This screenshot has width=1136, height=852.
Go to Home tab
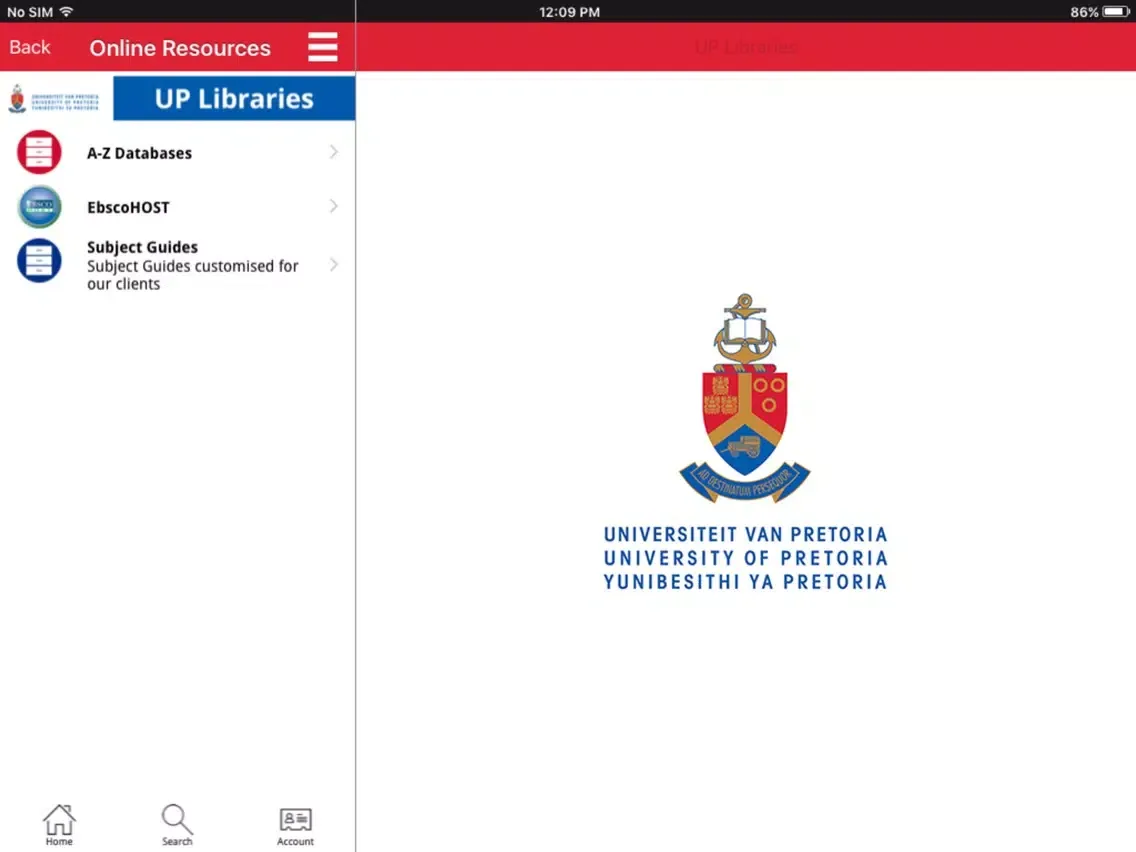click(x=59, y=824)
